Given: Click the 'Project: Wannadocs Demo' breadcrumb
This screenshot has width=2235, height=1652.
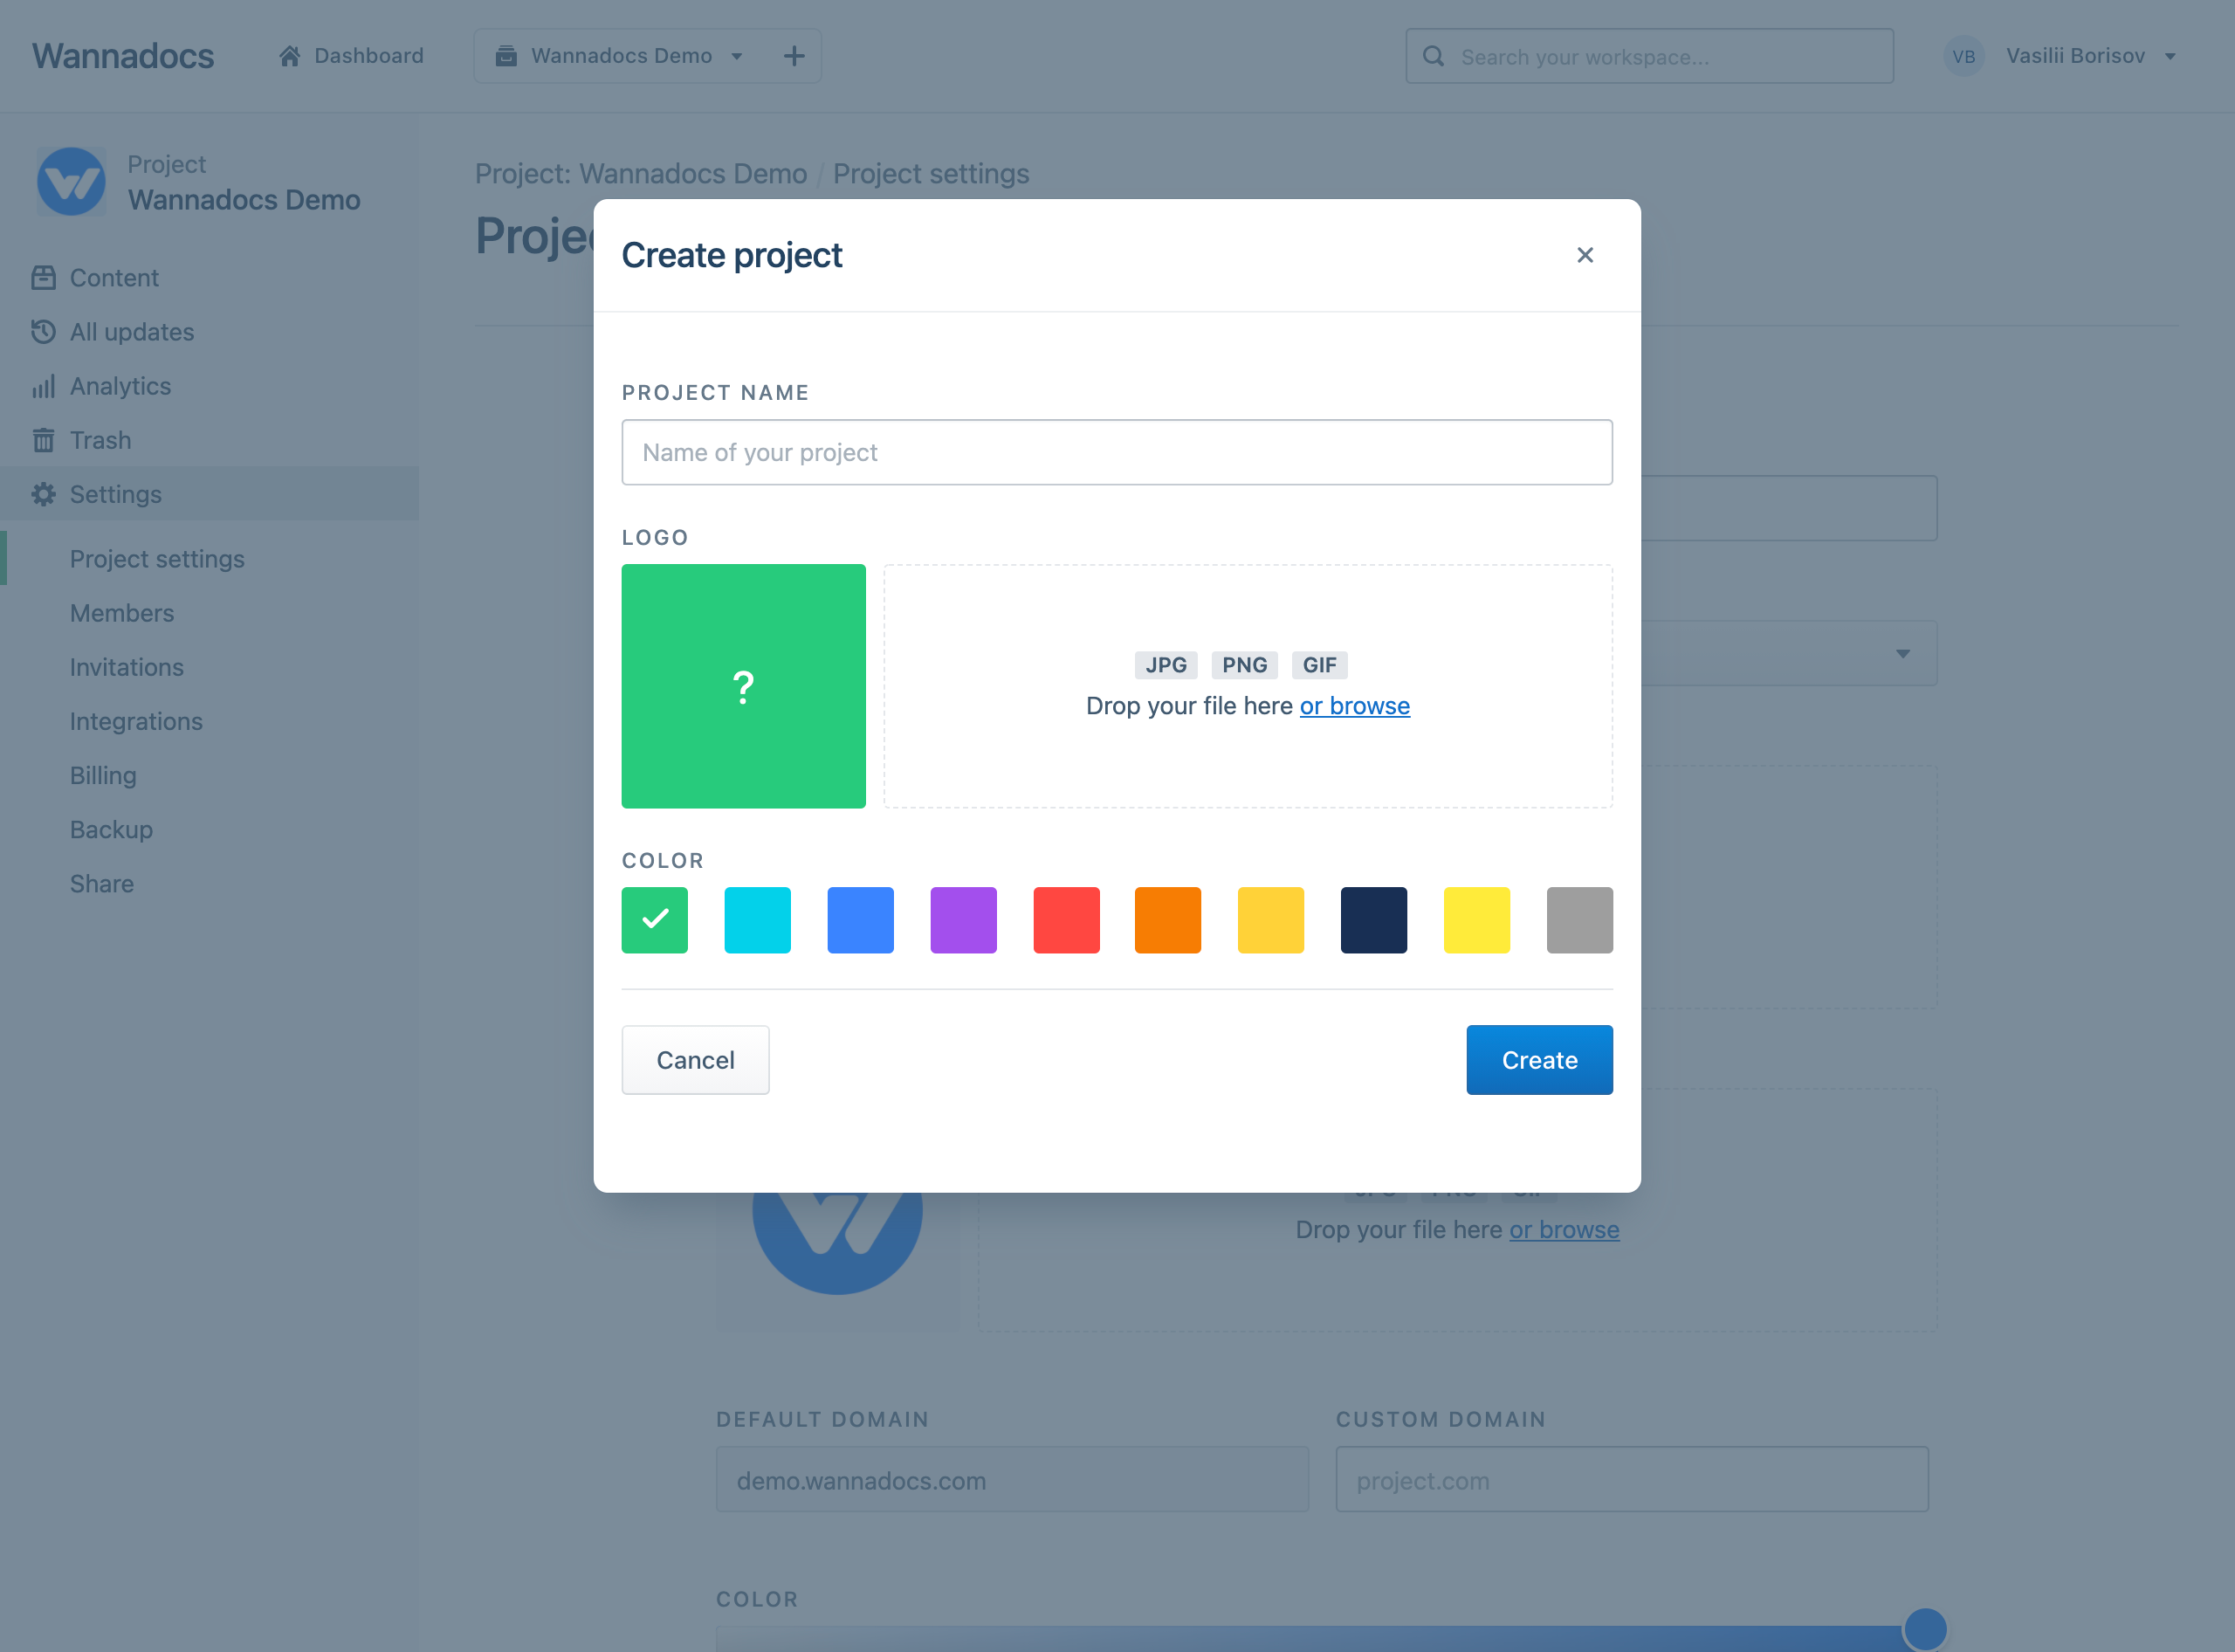Looking at the screenshot, I should pyautogui.click(x=641, y=174).
